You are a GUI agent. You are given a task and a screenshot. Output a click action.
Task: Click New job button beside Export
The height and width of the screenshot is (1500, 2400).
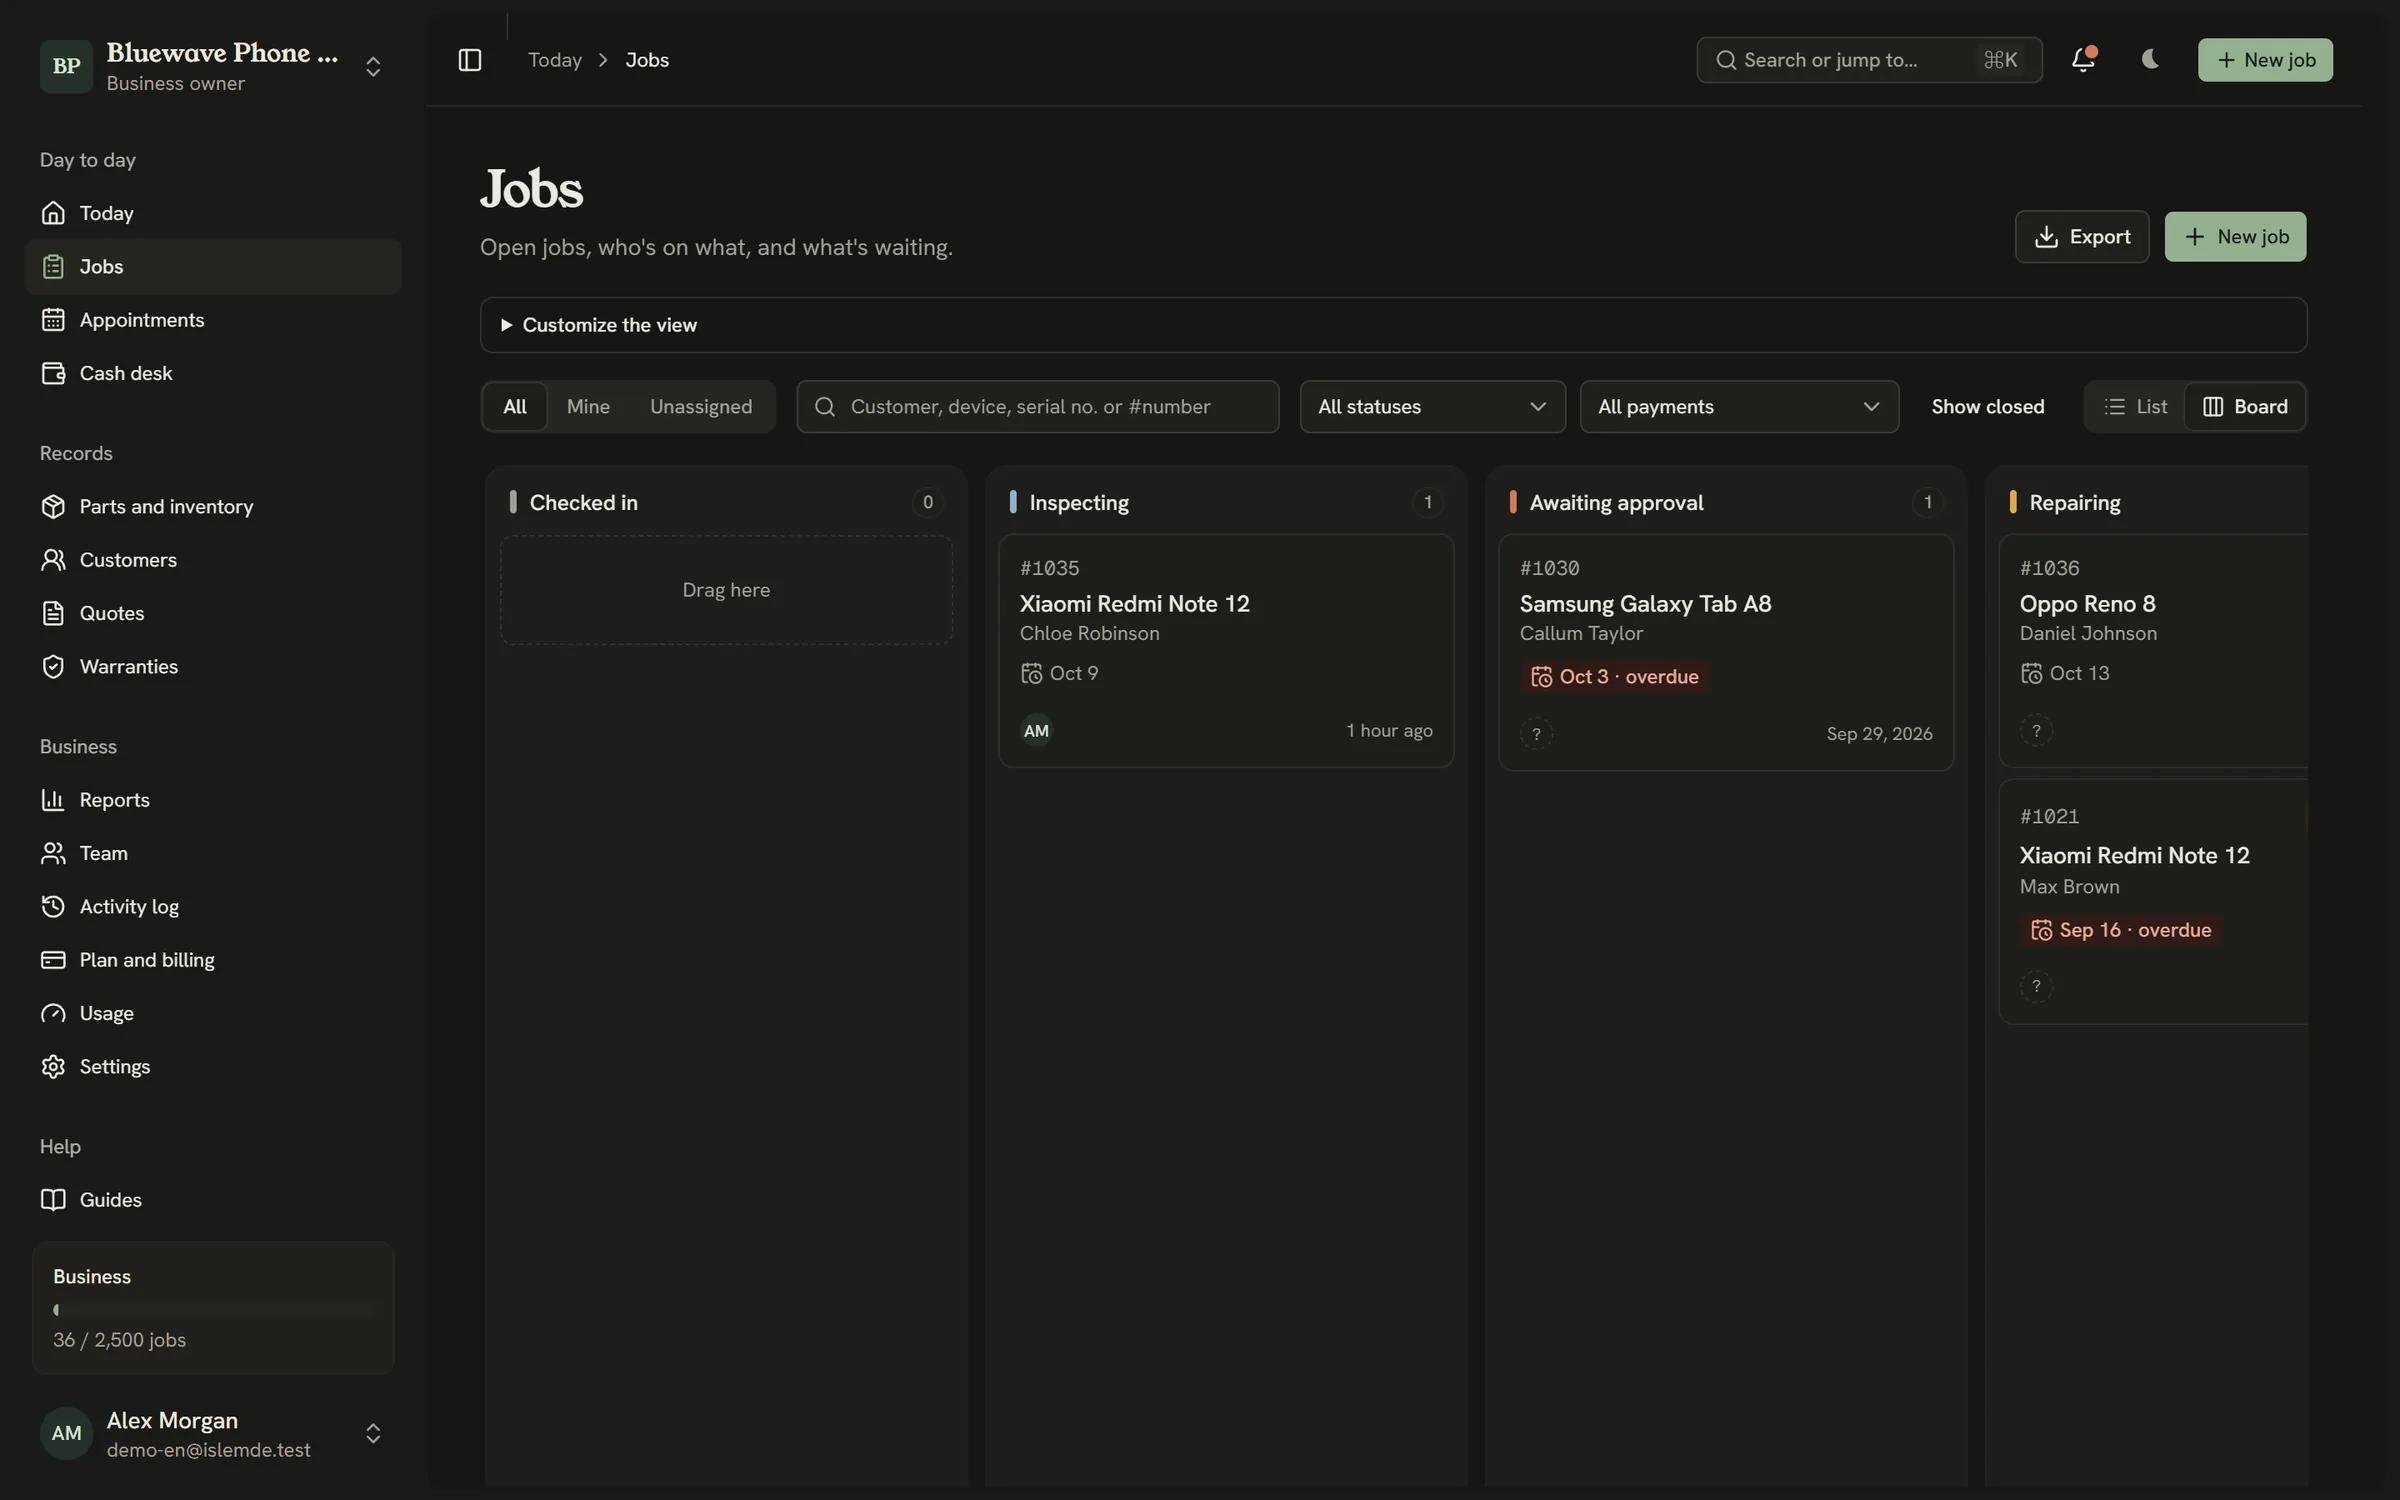point(2235,237)
